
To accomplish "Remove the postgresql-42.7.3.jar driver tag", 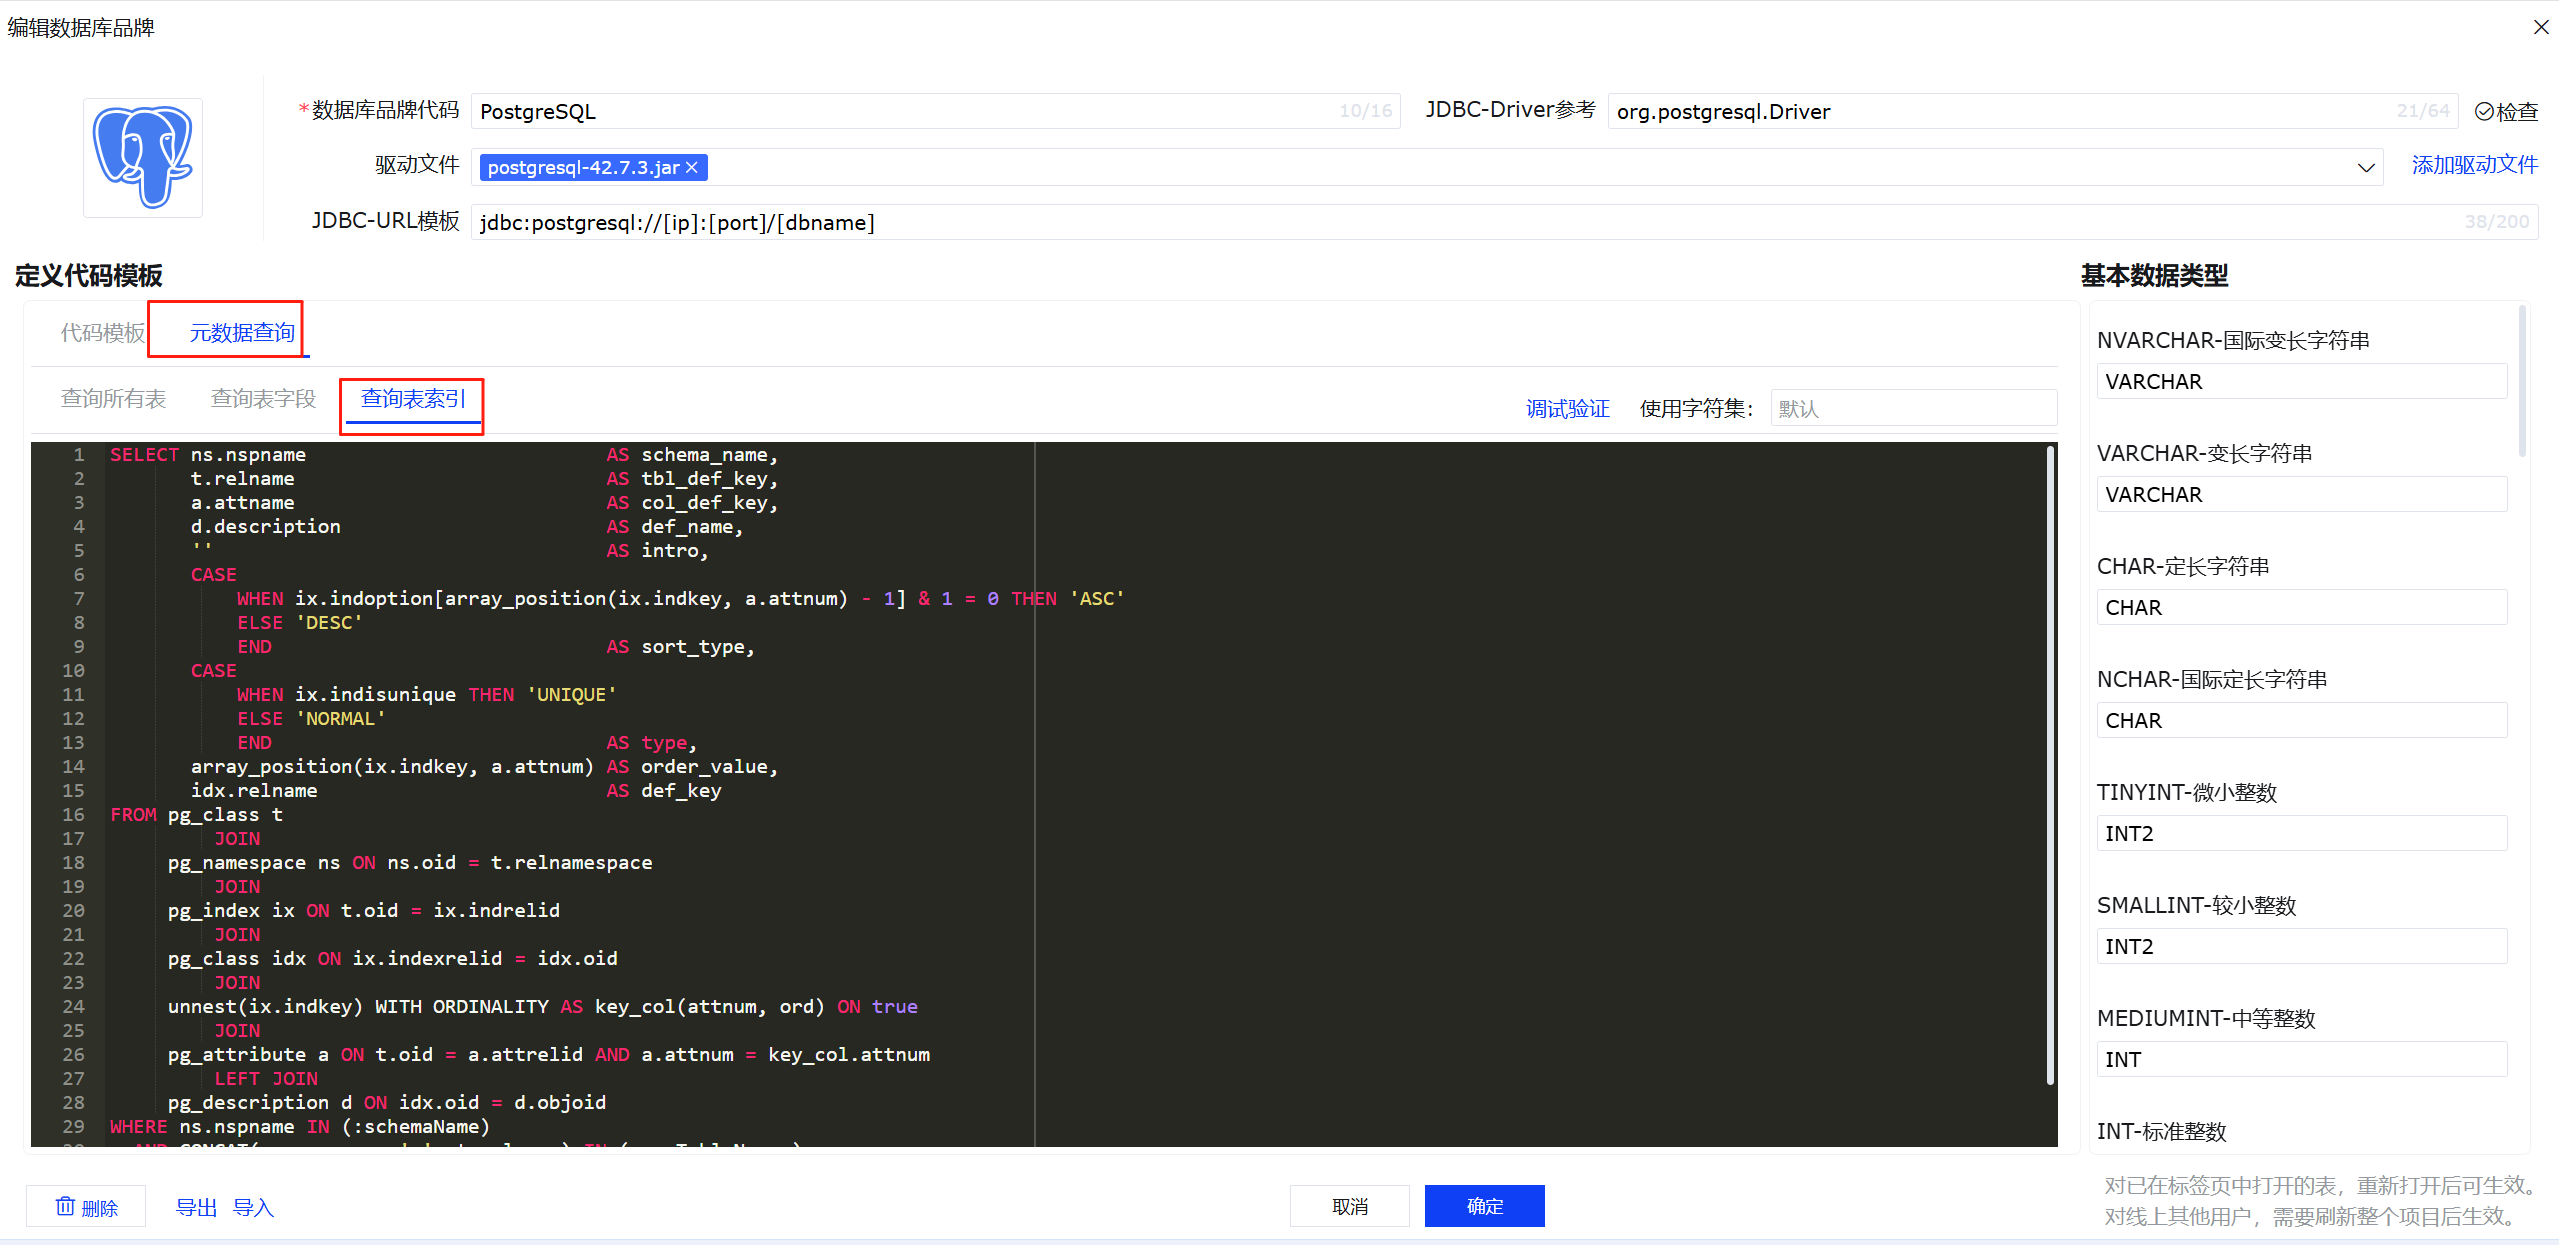I will [x=693, y=167].
